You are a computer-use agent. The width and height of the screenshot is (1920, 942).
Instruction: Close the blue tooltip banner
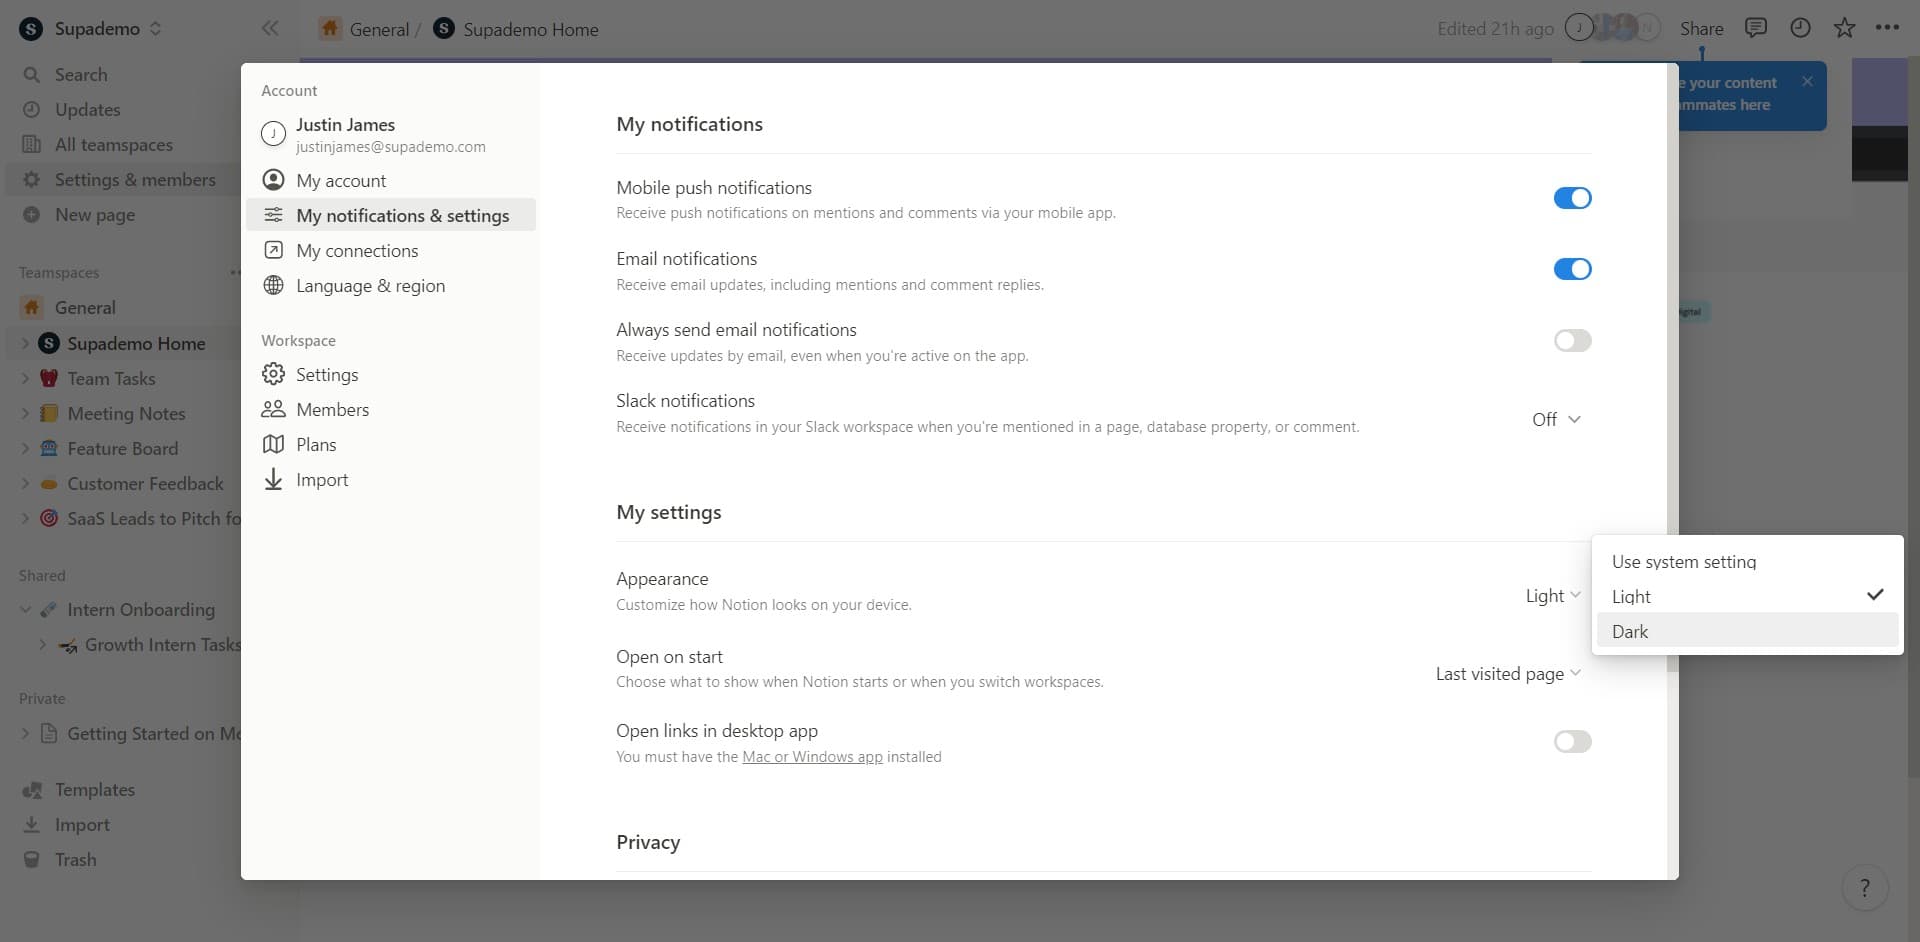click(x=1807, y=82)
